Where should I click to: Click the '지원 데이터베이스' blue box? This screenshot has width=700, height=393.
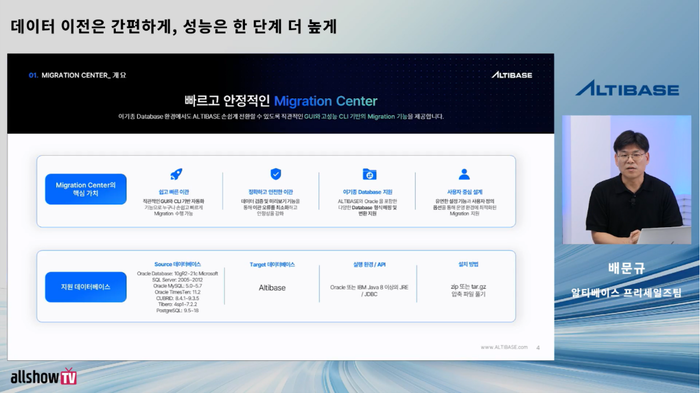[x=86, y=287]
